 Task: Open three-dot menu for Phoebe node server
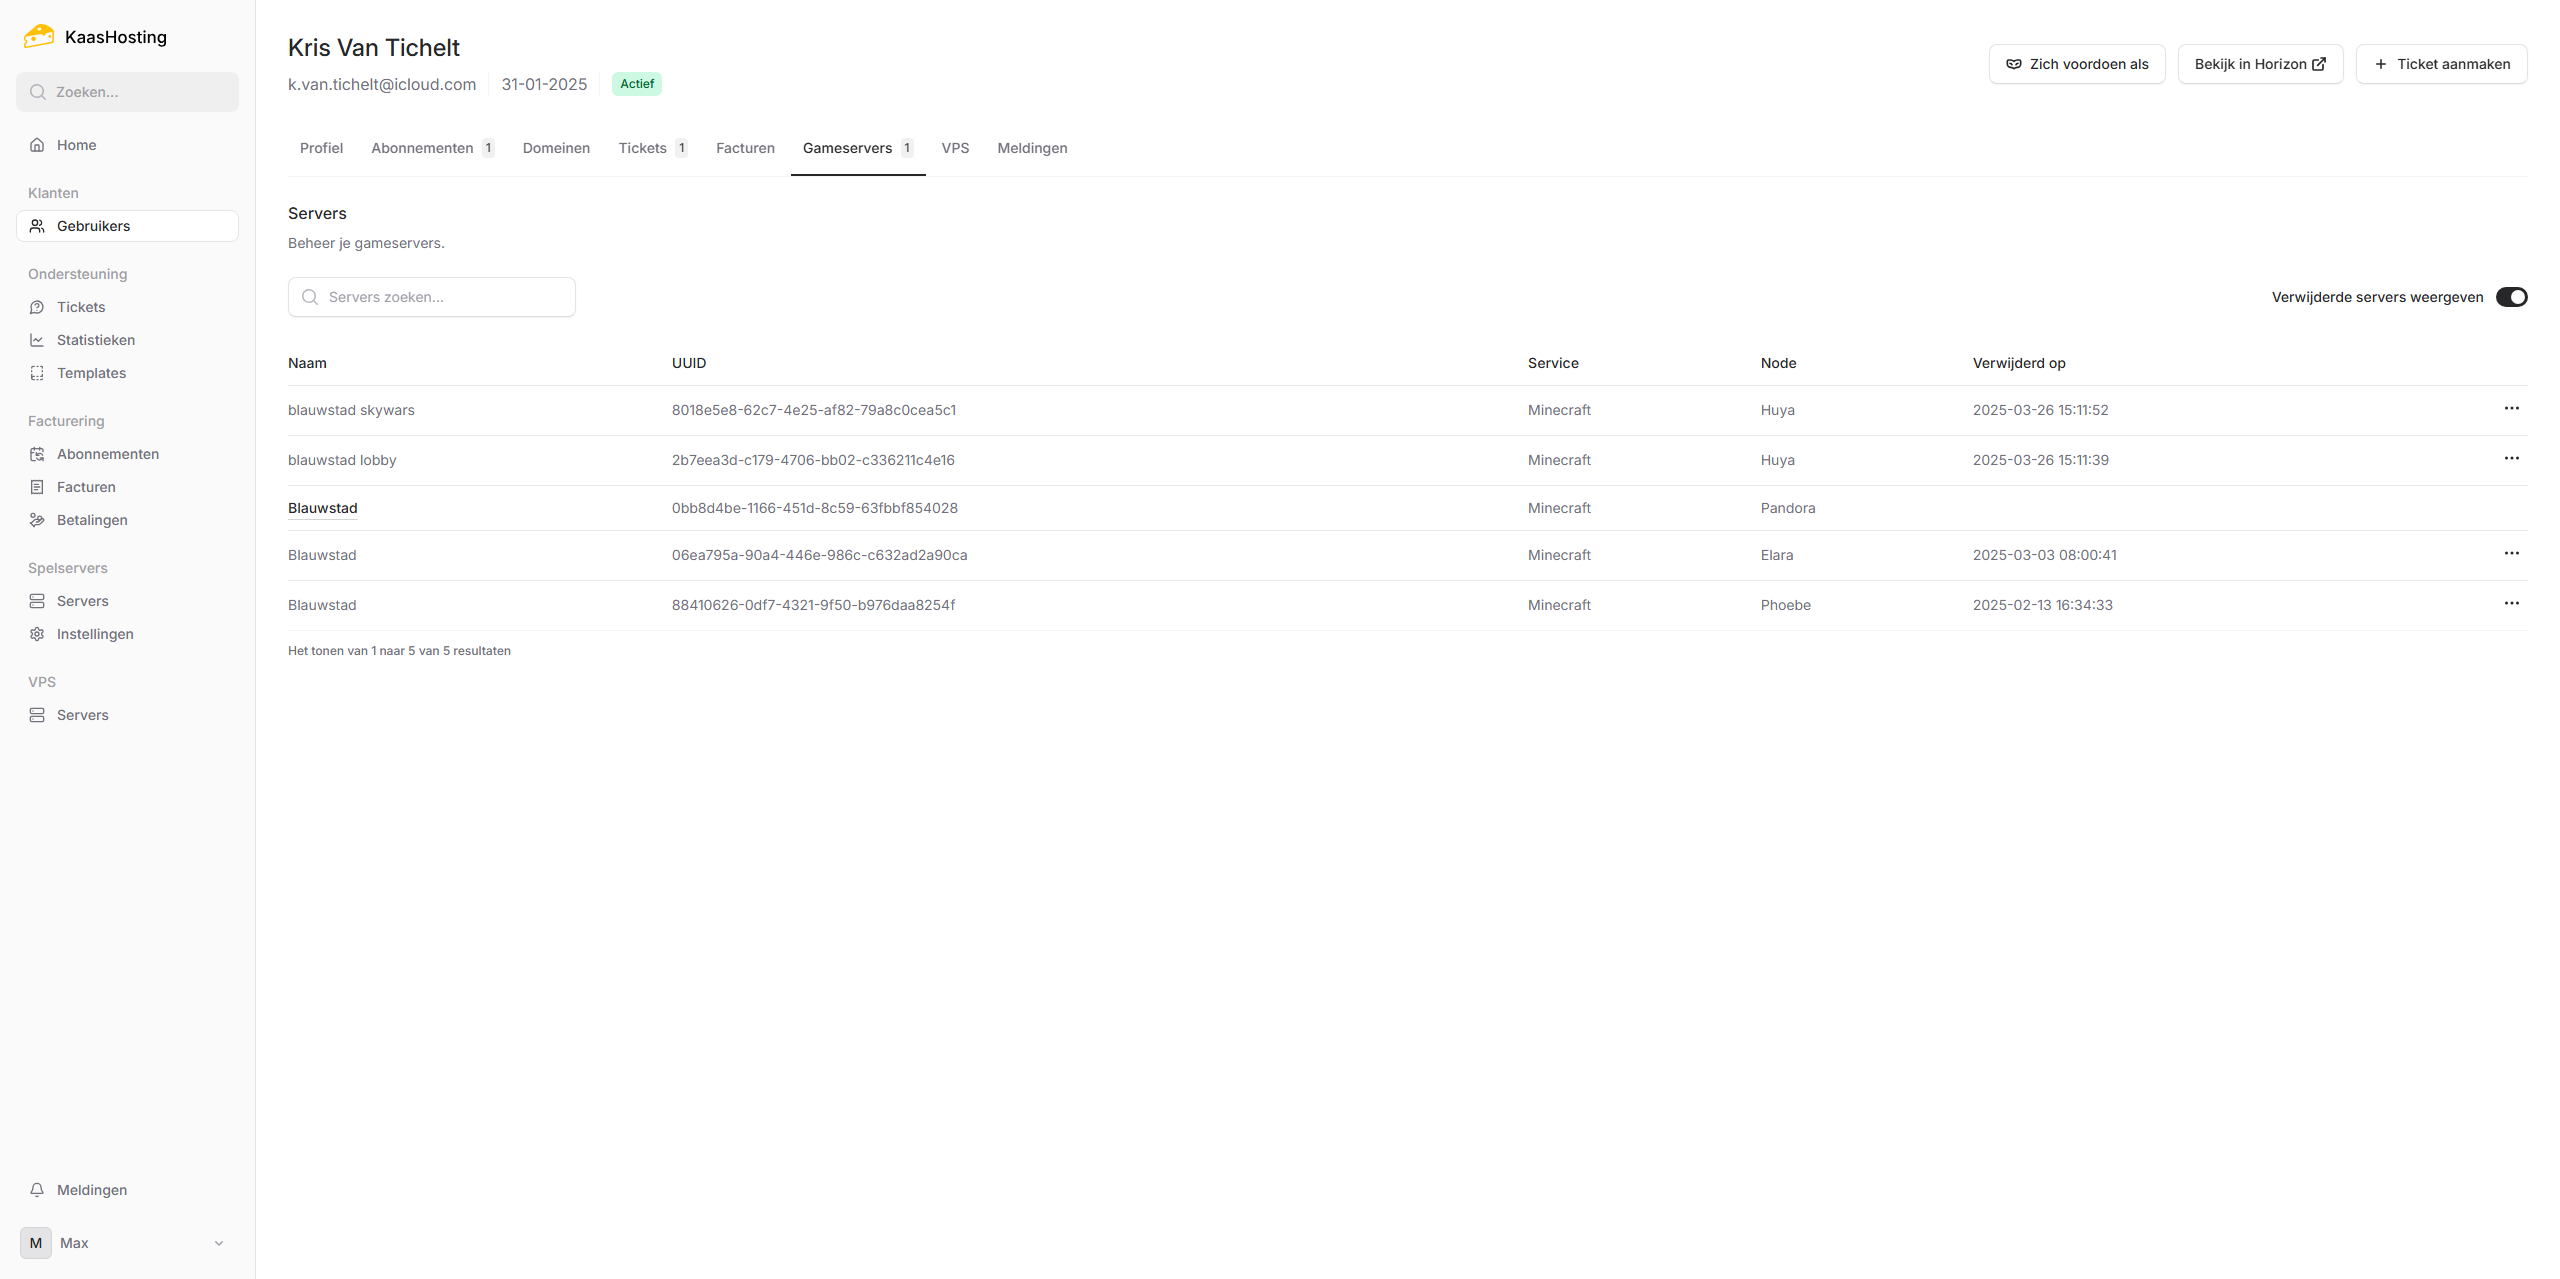coord(2511,604)
